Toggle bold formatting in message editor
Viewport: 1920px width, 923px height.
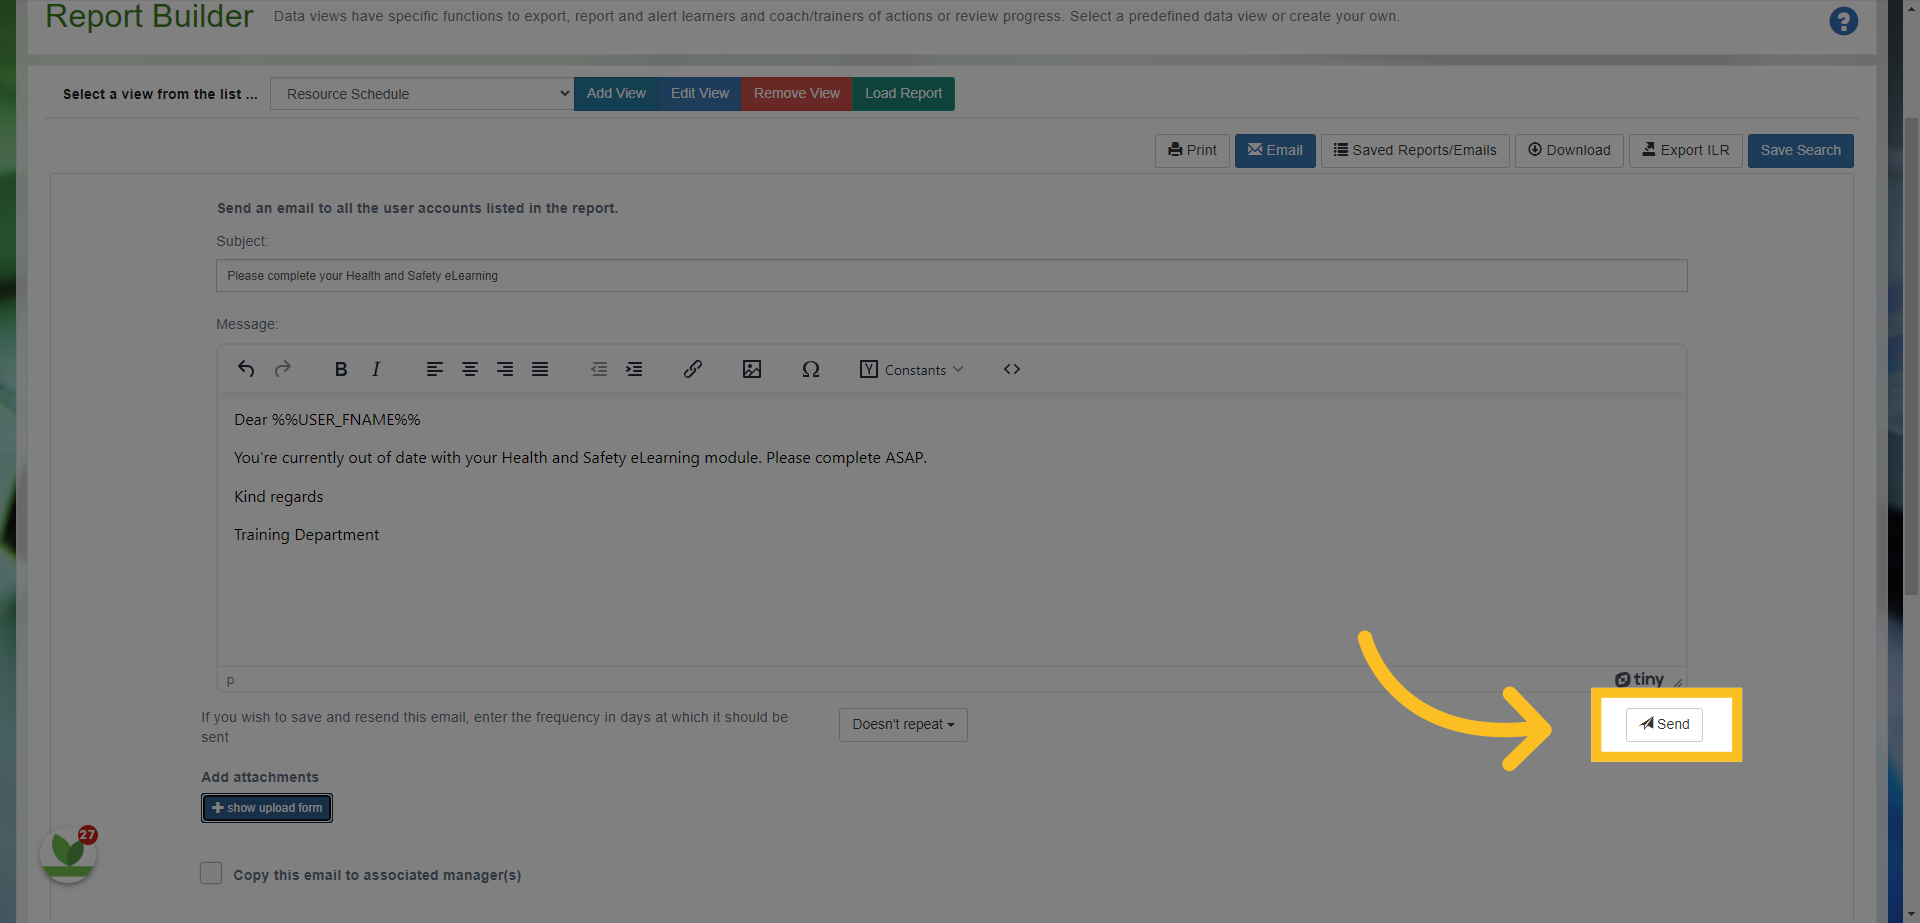click(341, 369)
